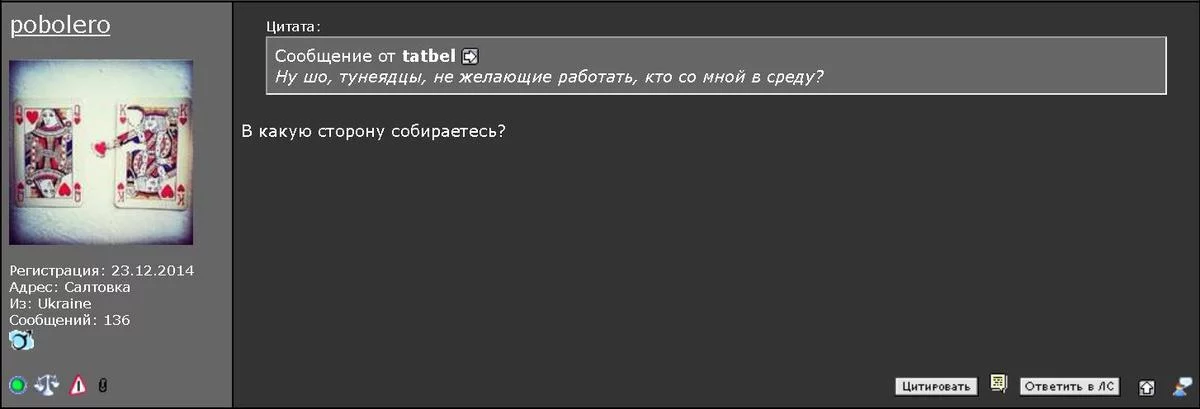
Task: Click the scales reputation icon
Action: [47, 385]
